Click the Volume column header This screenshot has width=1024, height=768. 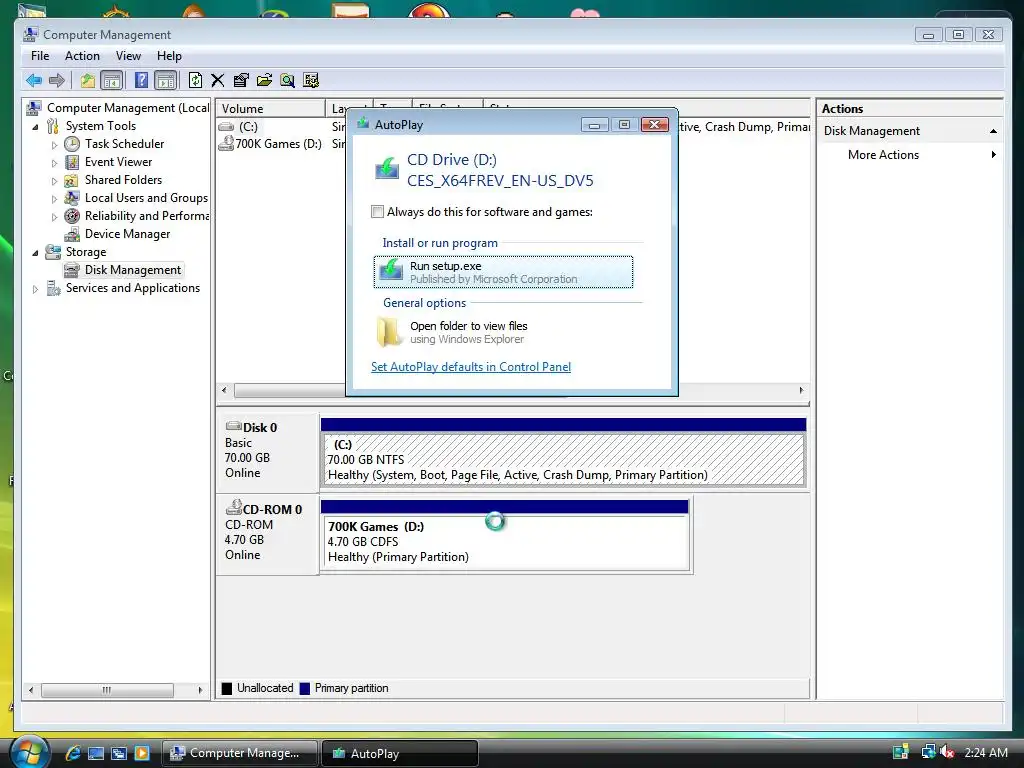click(x=270, y=108)
